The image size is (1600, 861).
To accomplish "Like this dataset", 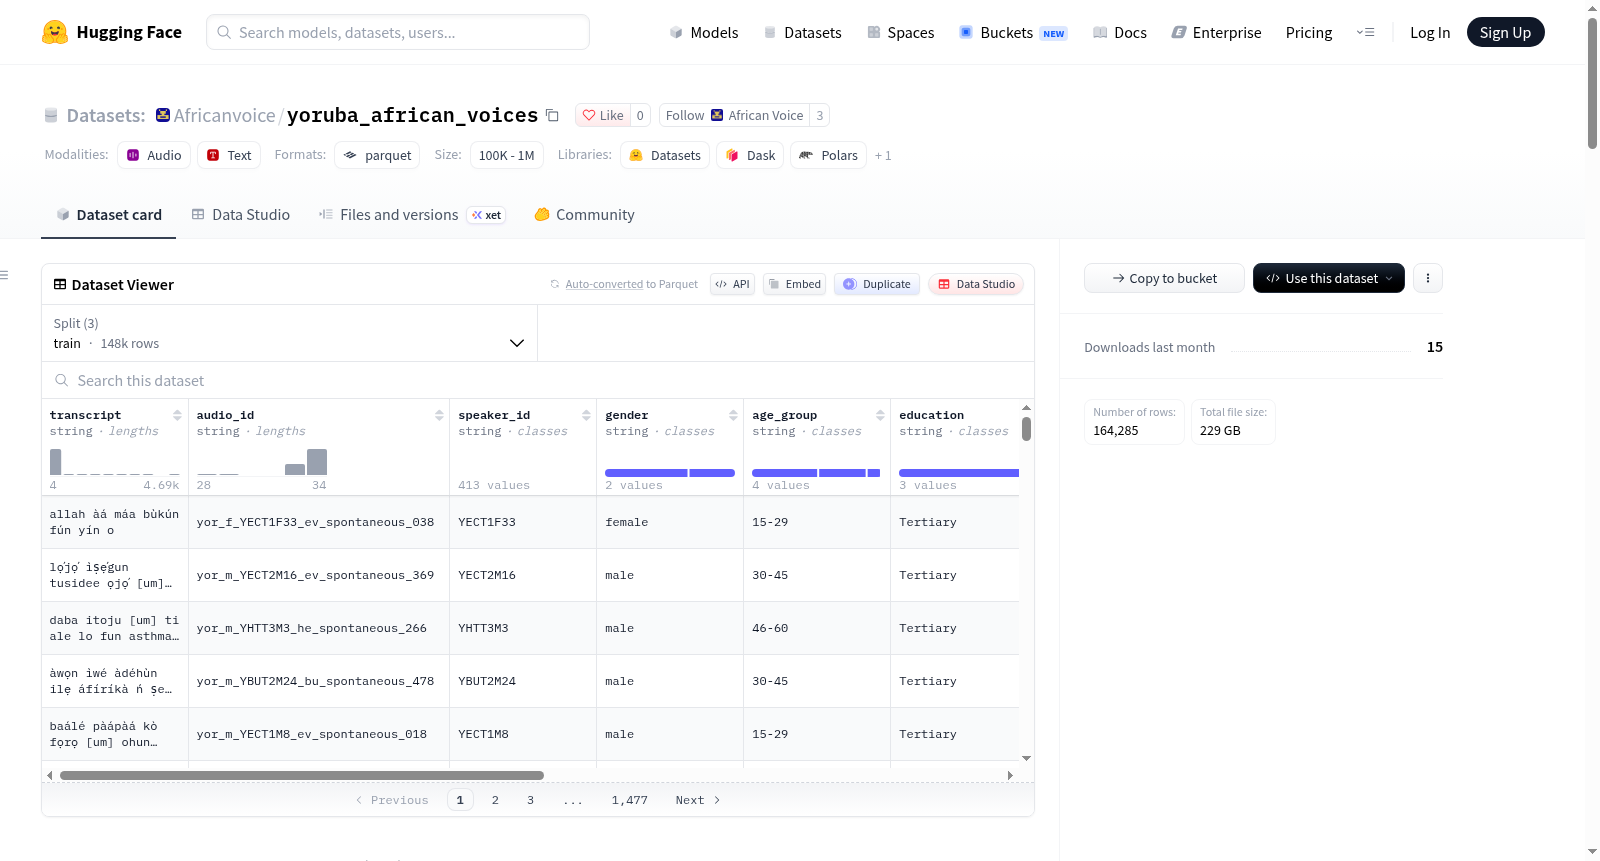I will point(603,115).
